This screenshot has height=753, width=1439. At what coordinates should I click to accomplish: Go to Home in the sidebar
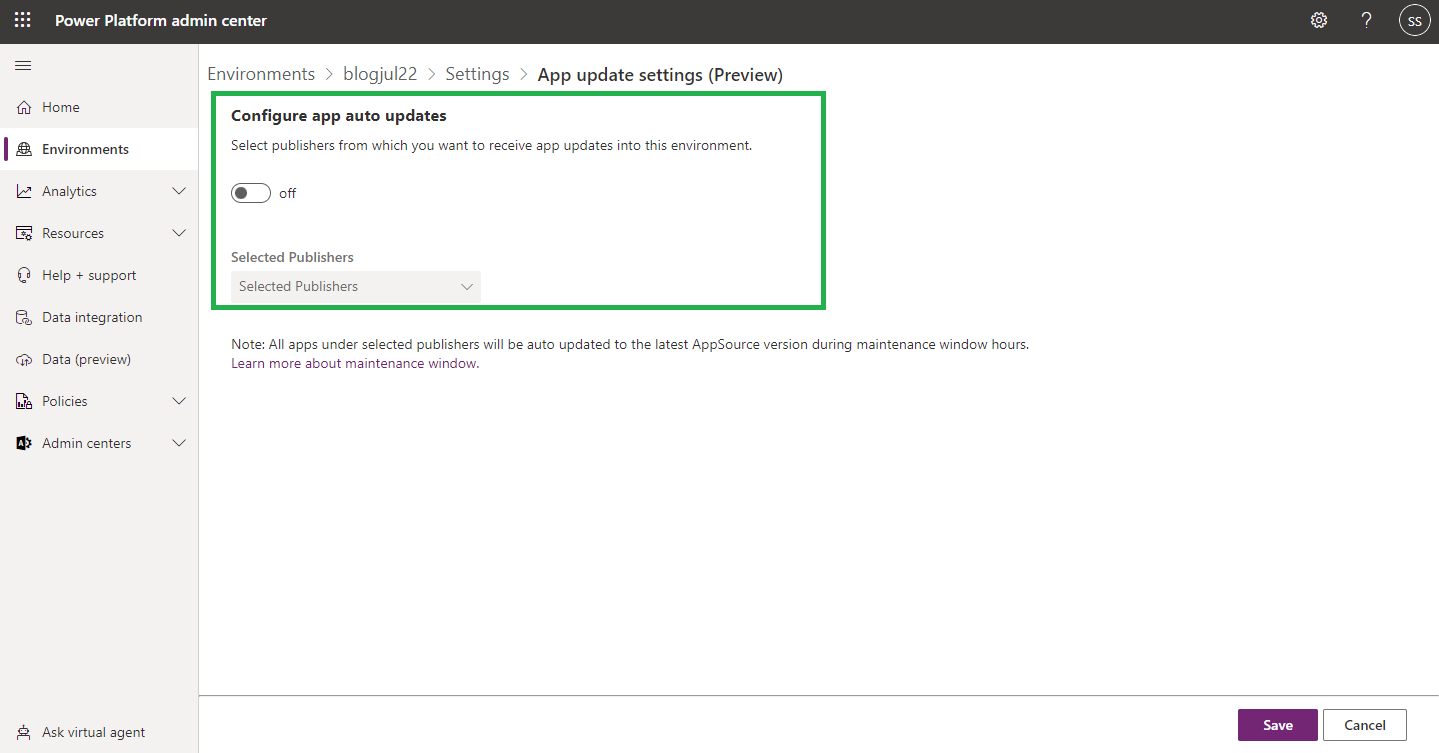pyautogui.click(x=99, y=107)
